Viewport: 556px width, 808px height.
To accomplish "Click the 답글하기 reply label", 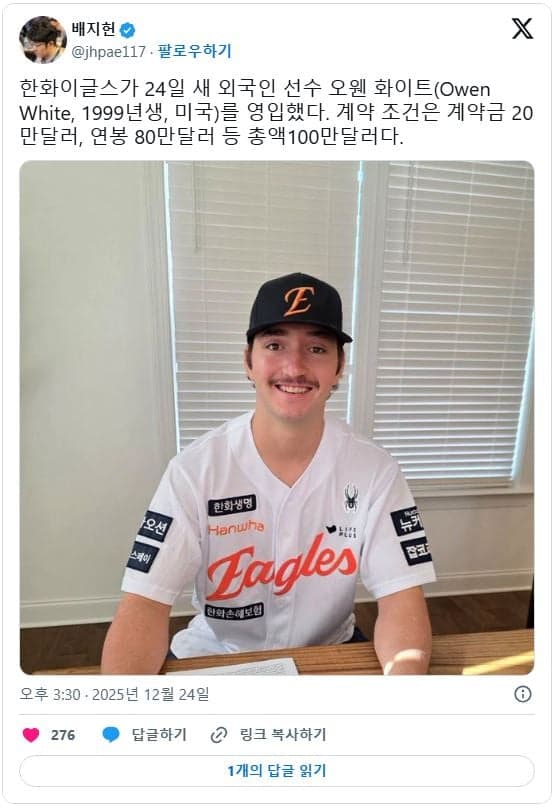I will (x=159, y=734).
